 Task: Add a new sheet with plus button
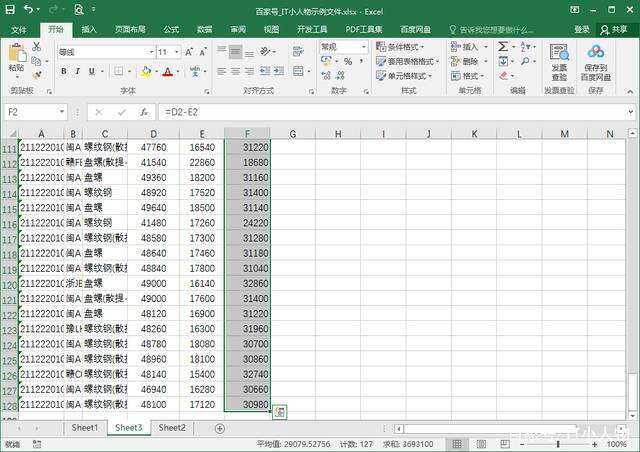point(220,428)
